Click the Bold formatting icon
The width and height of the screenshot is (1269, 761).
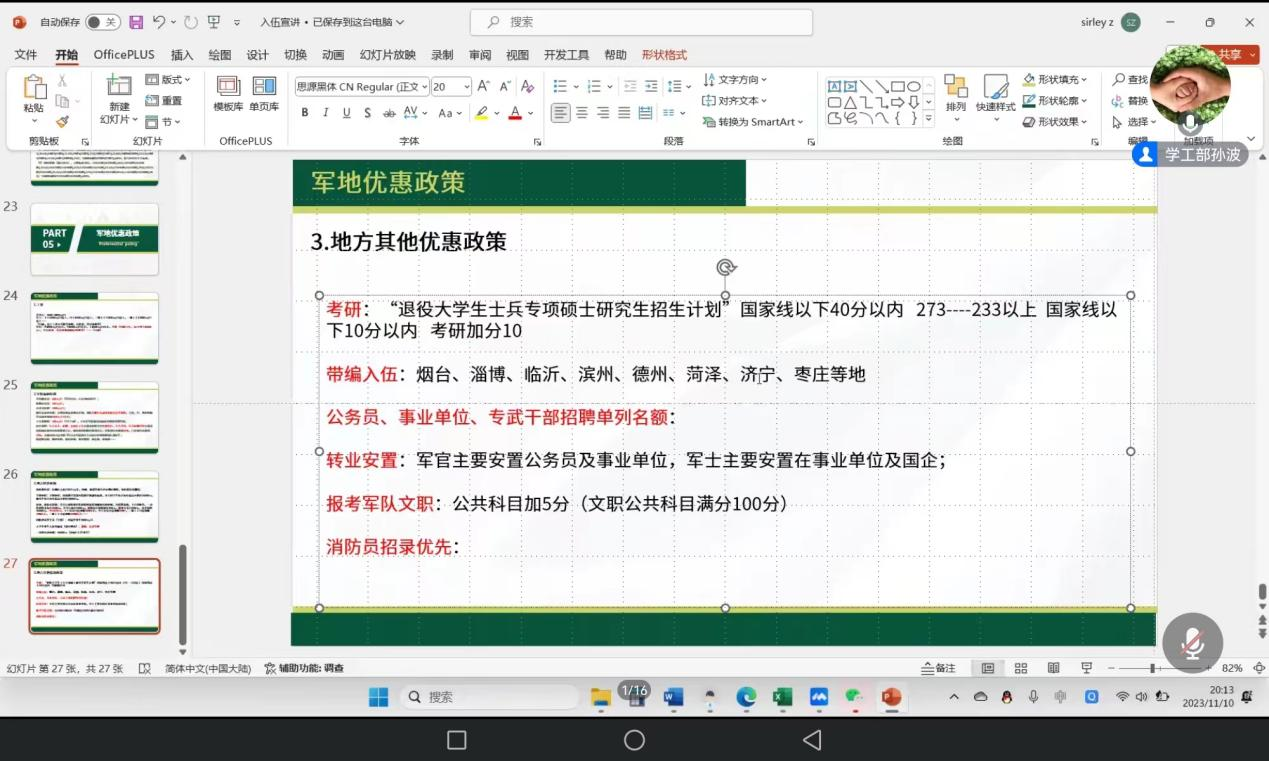(305, 113)
